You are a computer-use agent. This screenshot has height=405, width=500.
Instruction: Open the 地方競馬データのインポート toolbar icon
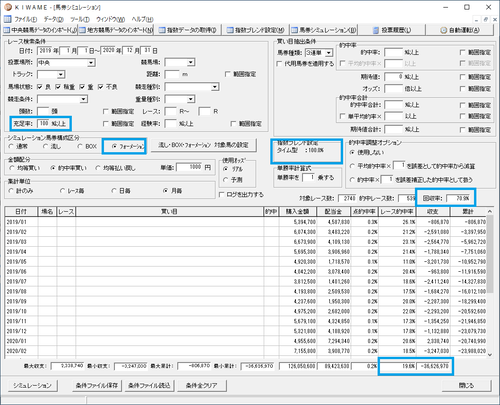pos(82,30)
